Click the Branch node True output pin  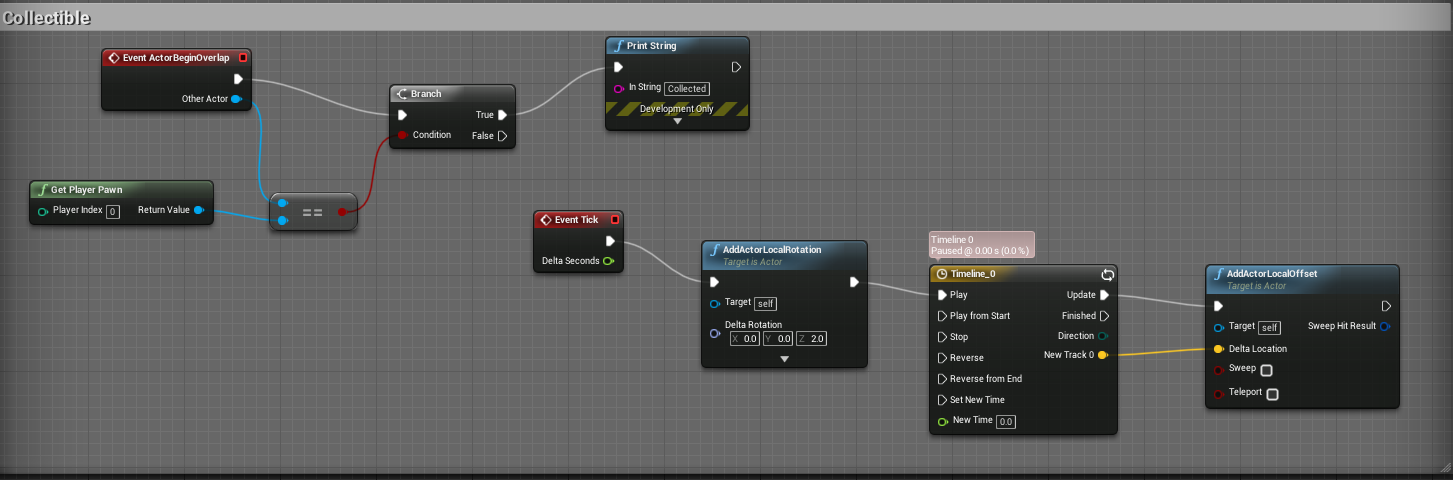coord(503,115)
